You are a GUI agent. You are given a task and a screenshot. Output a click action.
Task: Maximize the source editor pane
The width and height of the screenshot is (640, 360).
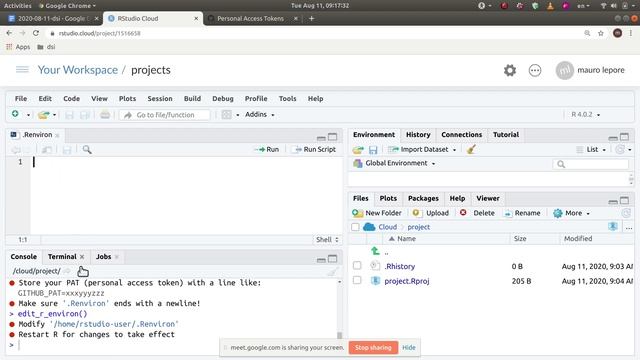pyautogui.click(x=333, y=137)
